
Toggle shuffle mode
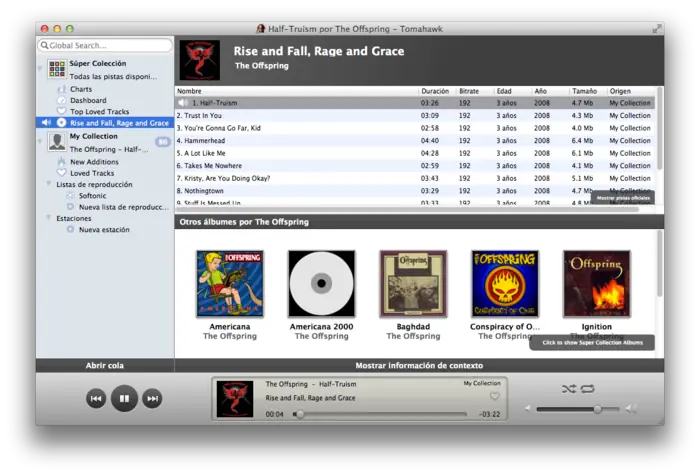569,389
